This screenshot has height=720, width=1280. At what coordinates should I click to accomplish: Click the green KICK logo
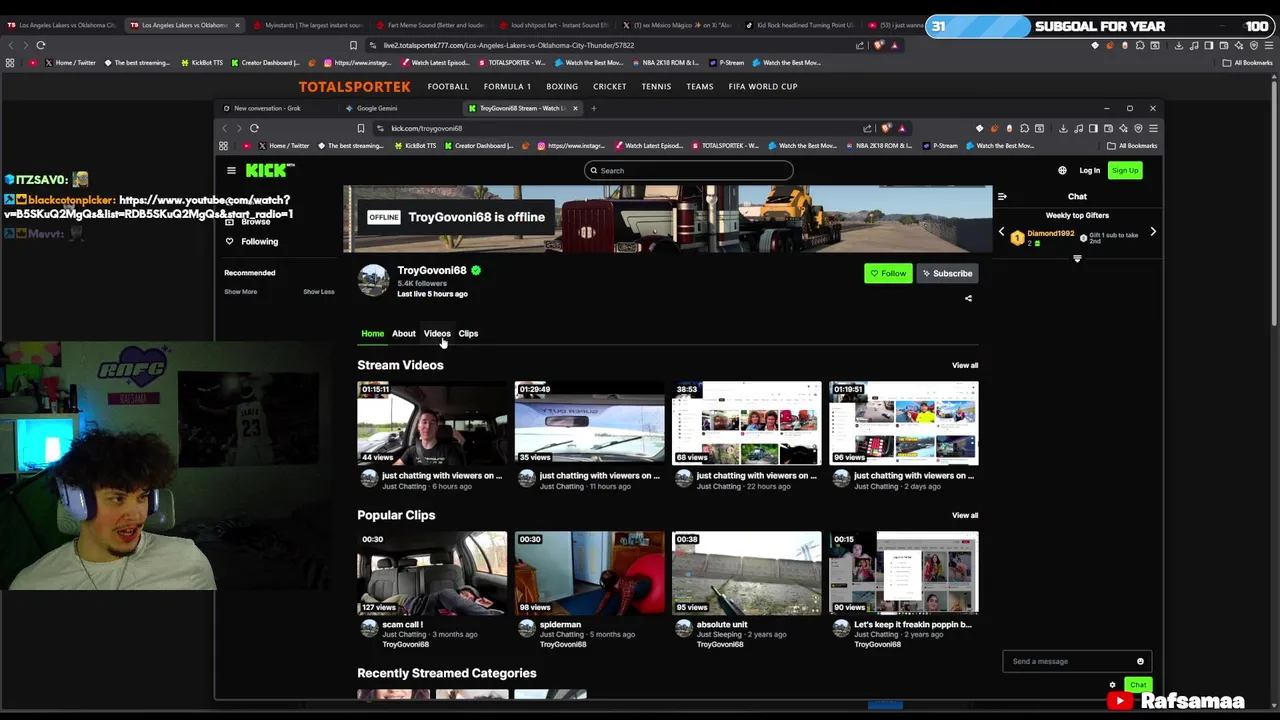268,170
